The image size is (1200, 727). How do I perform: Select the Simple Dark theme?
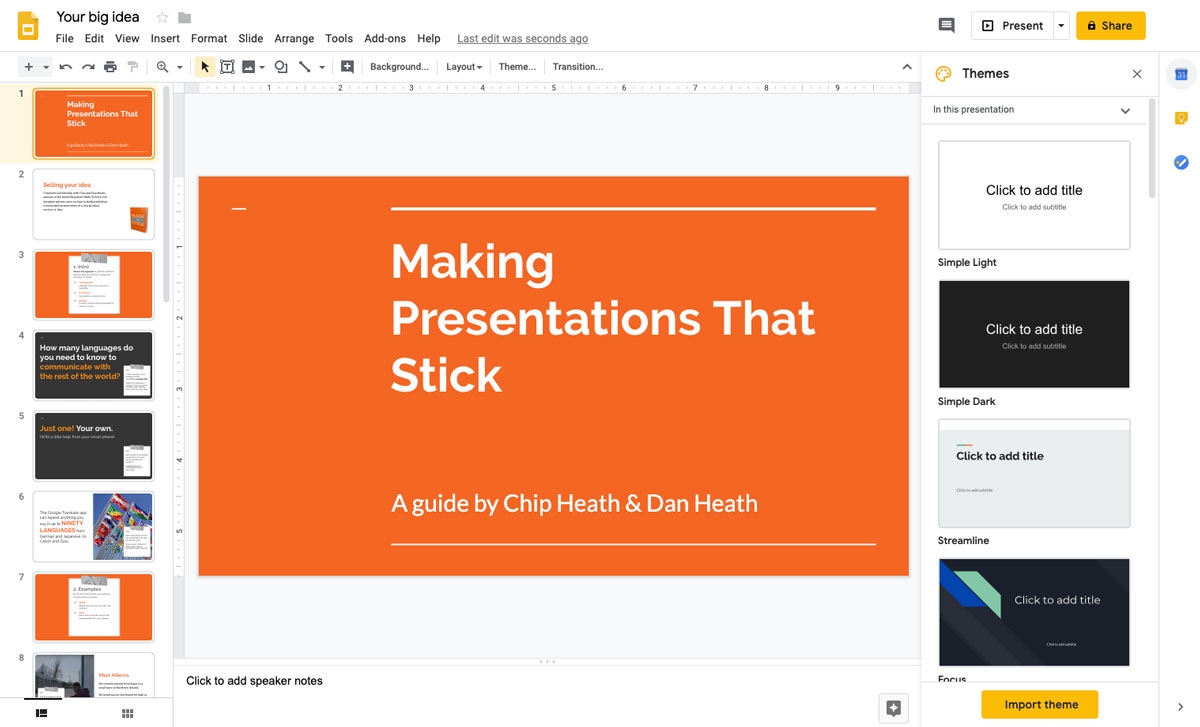click(1033, 334)
